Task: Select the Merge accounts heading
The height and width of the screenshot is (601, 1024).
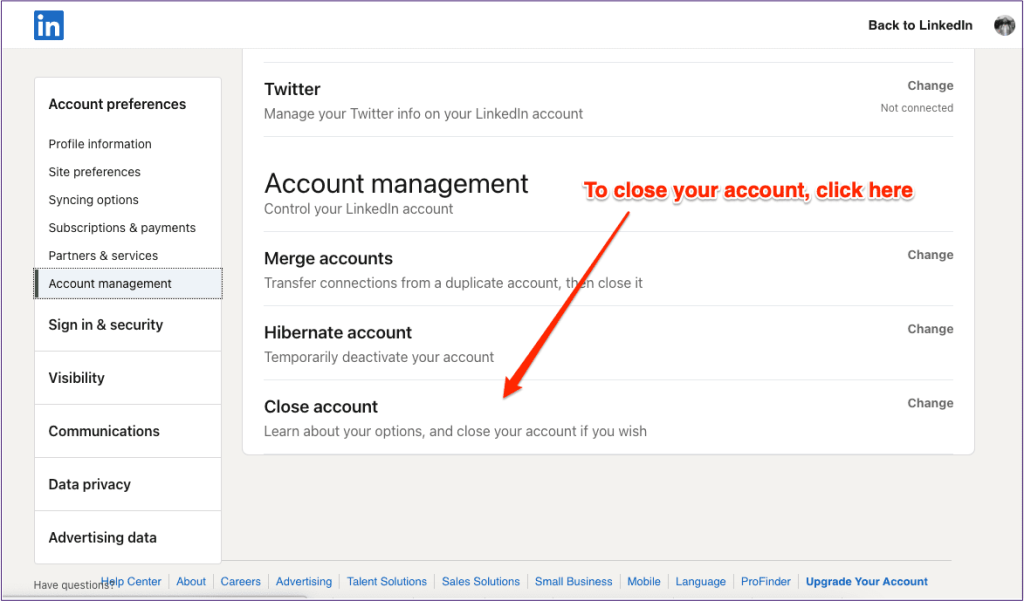Action: coord(328,259)
